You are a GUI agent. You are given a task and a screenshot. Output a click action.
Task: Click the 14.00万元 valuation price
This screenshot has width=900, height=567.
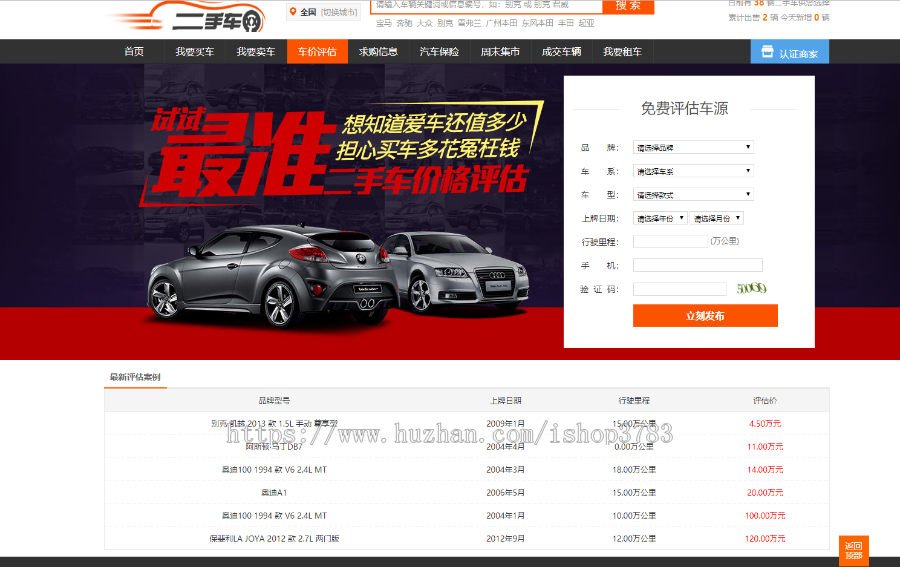point(765,469)
